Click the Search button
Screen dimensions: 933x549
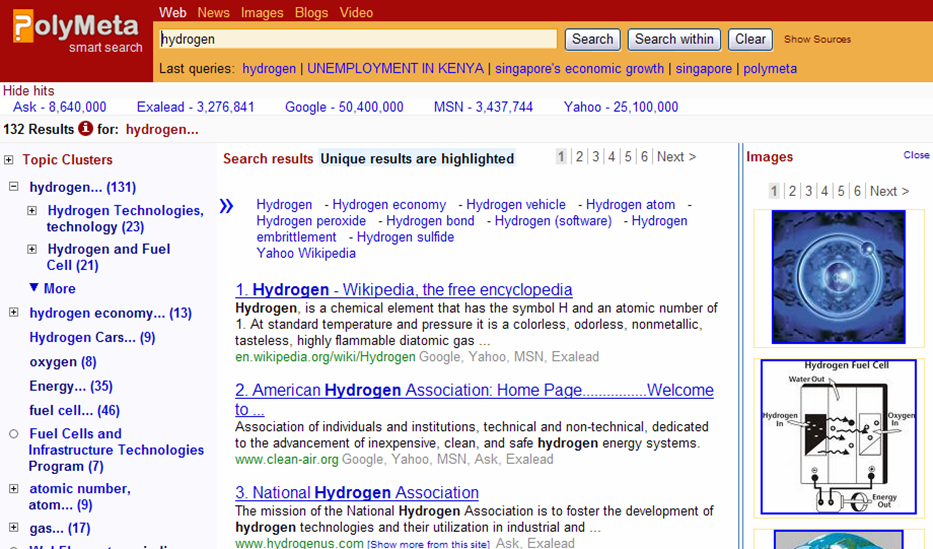point(593,39)
